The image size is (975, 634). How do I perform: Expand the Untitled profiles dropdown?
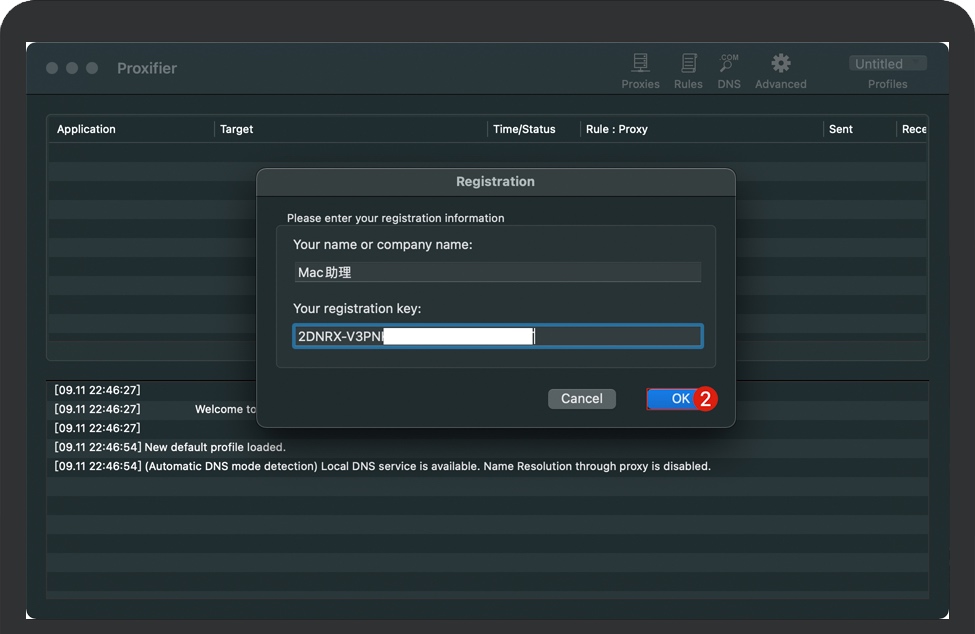point(887,63)
